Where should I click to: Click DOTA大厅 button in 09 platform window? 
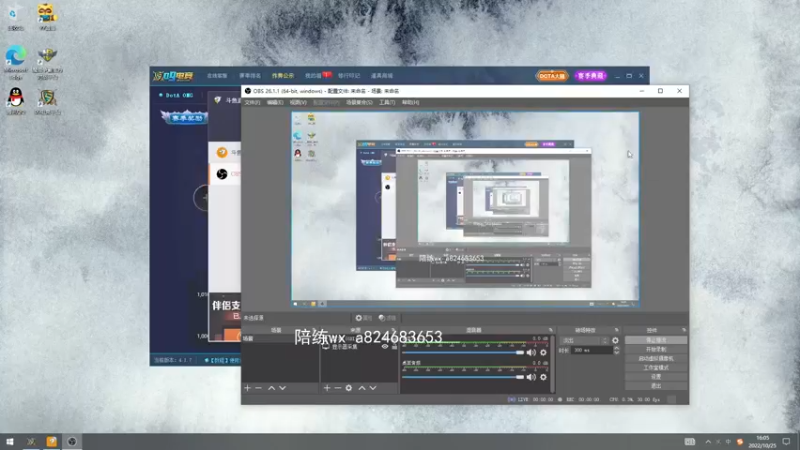[x=552, y=76]
